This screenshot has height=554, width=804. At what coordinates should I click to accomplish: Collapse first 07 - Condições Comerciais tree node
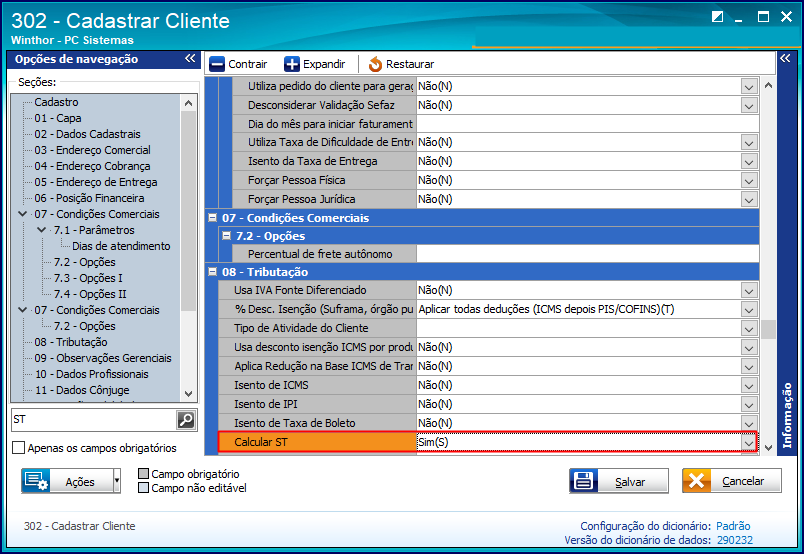pos(23,214)
